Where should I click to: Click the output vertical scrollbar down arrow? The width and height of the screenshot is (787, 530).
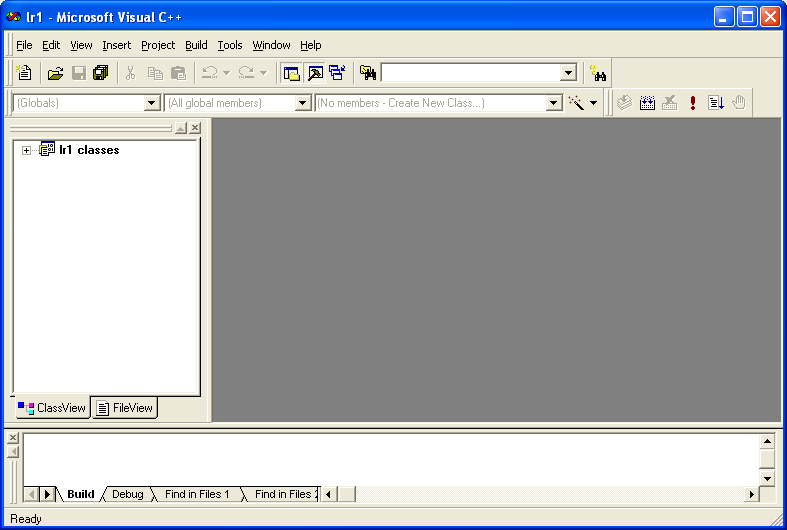[767, 478]
